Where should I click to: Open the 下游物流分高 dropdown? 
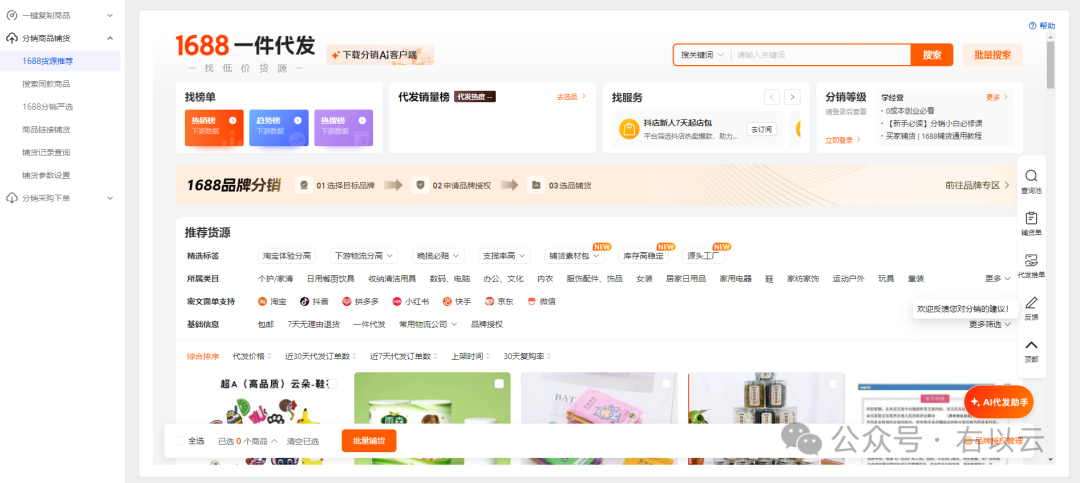click(364, 256)
